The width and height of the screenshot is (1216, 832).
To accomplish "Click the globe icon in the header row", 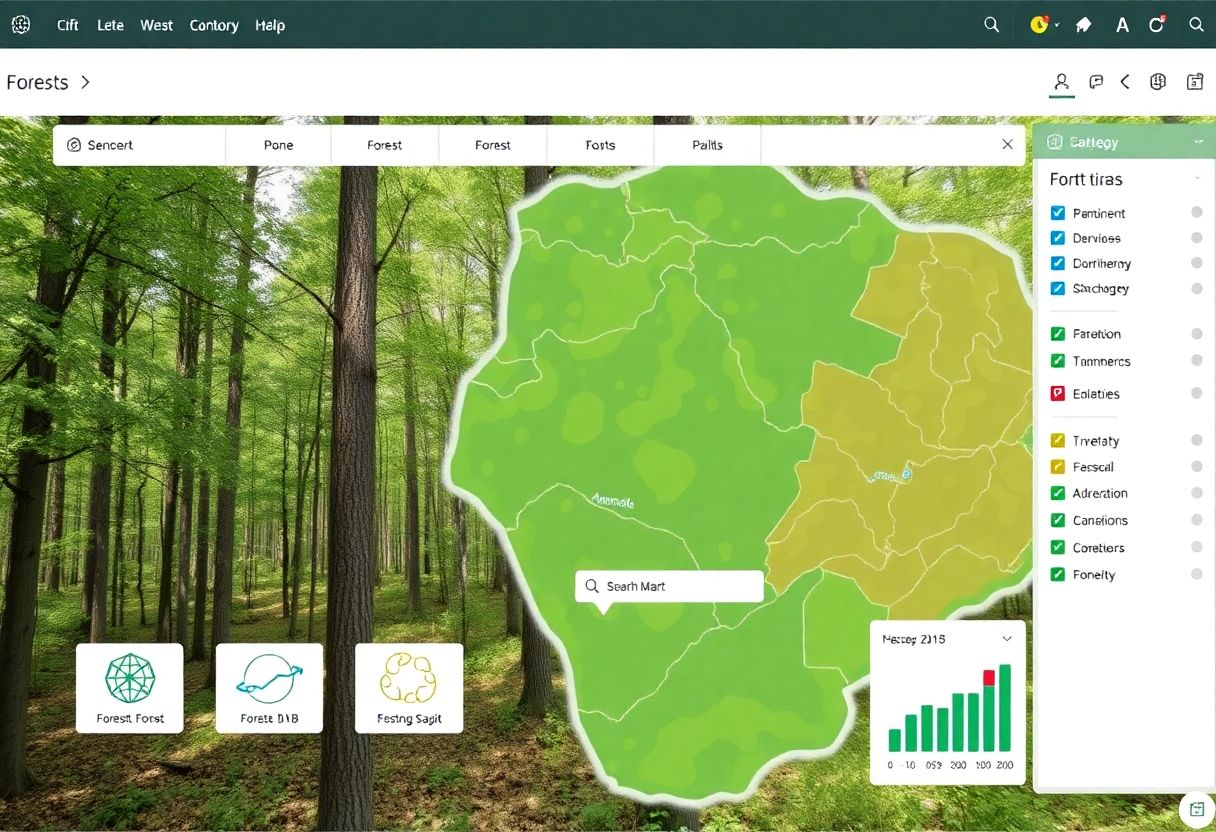I will point(1157,81).
